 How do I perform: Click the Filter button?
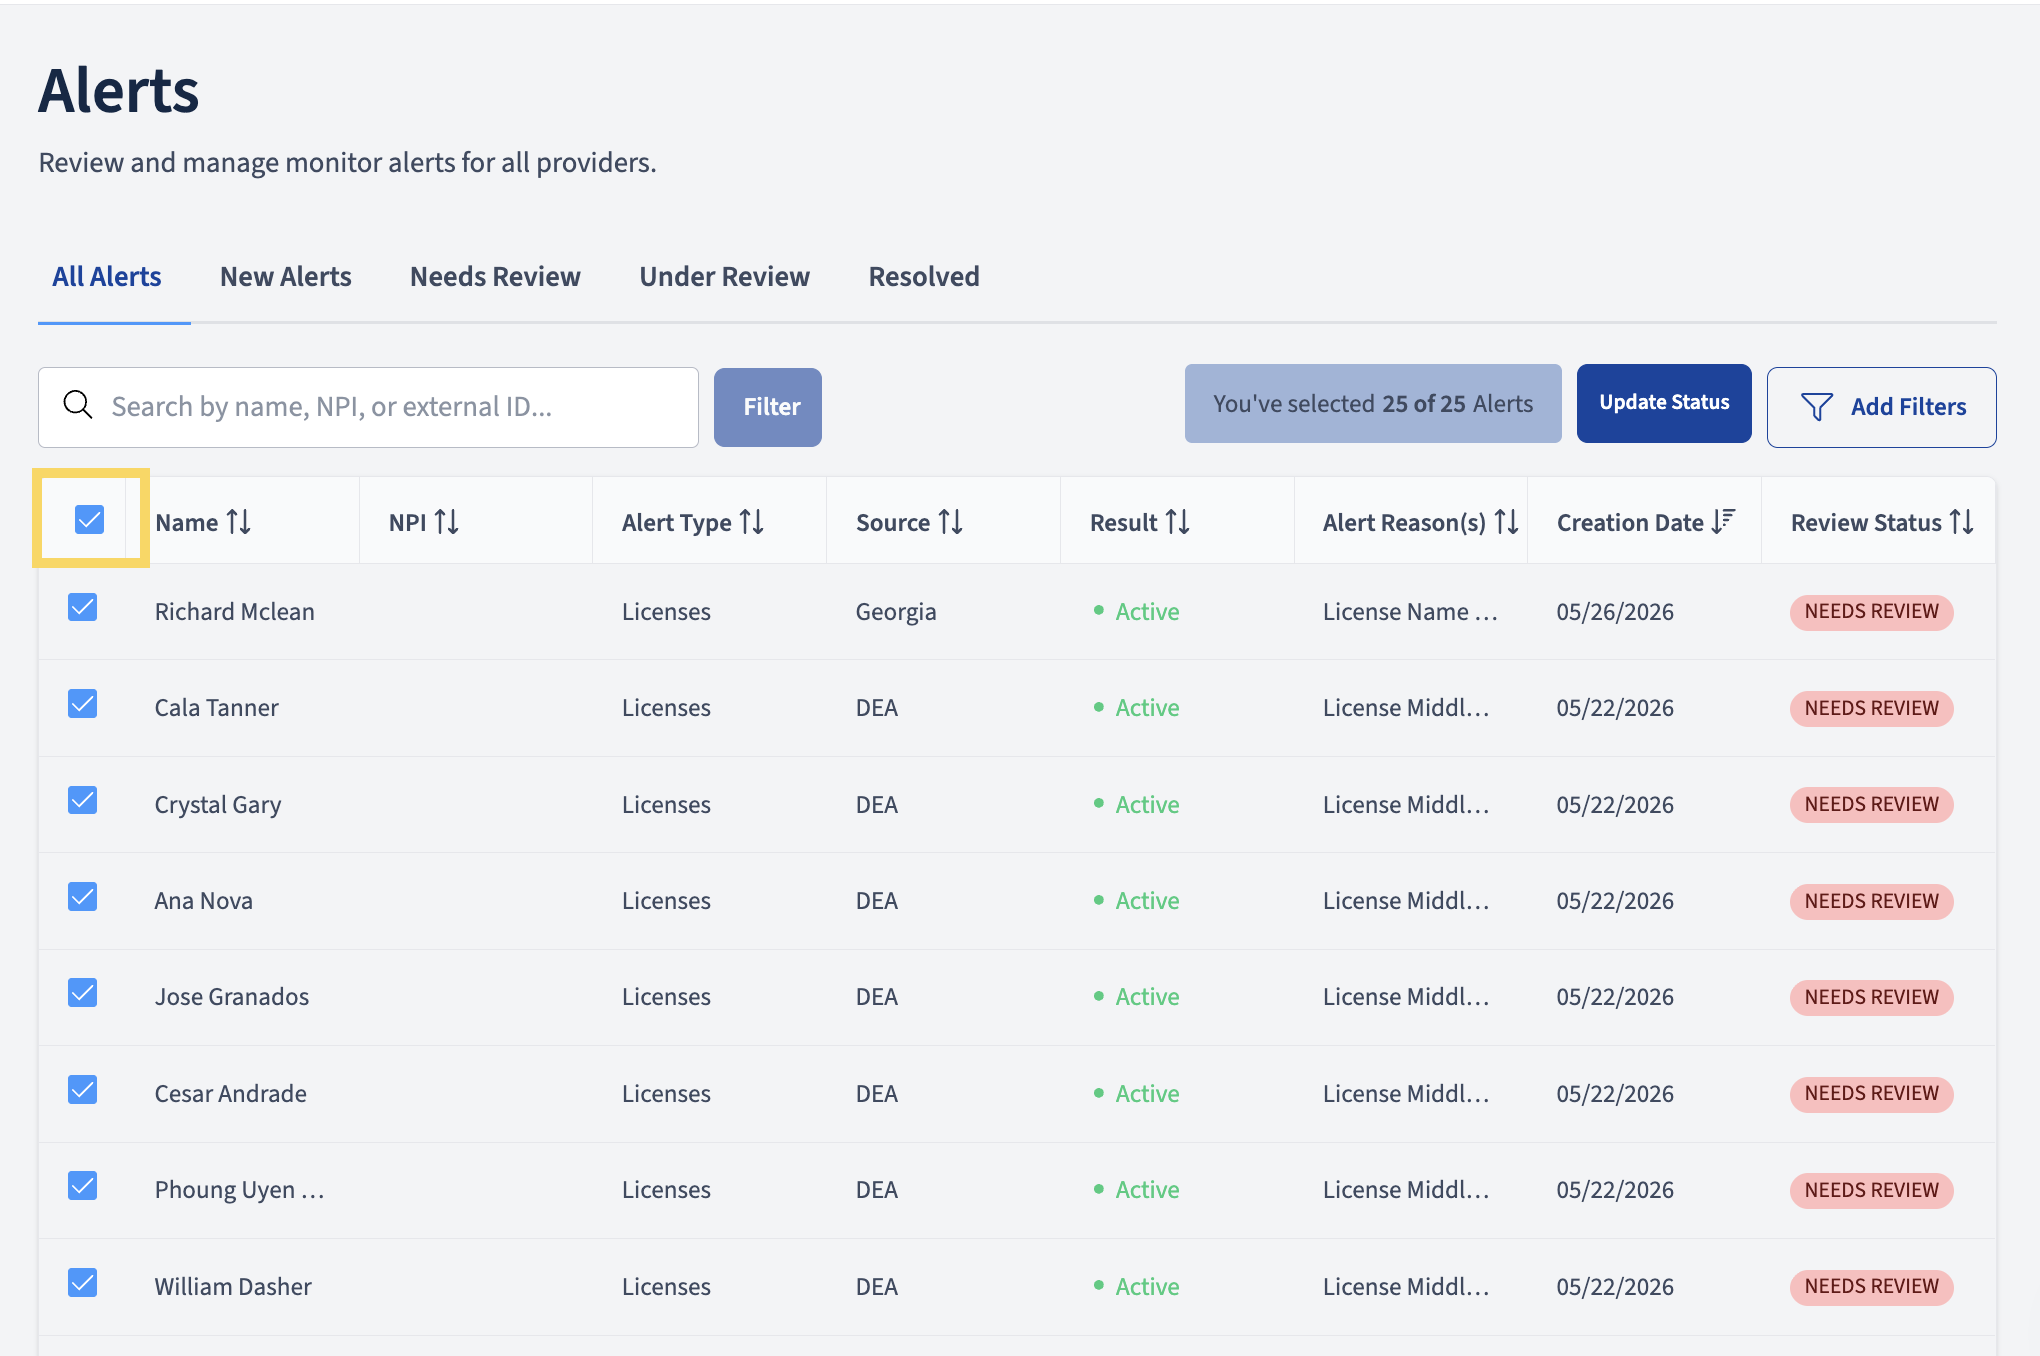(768, 407)
